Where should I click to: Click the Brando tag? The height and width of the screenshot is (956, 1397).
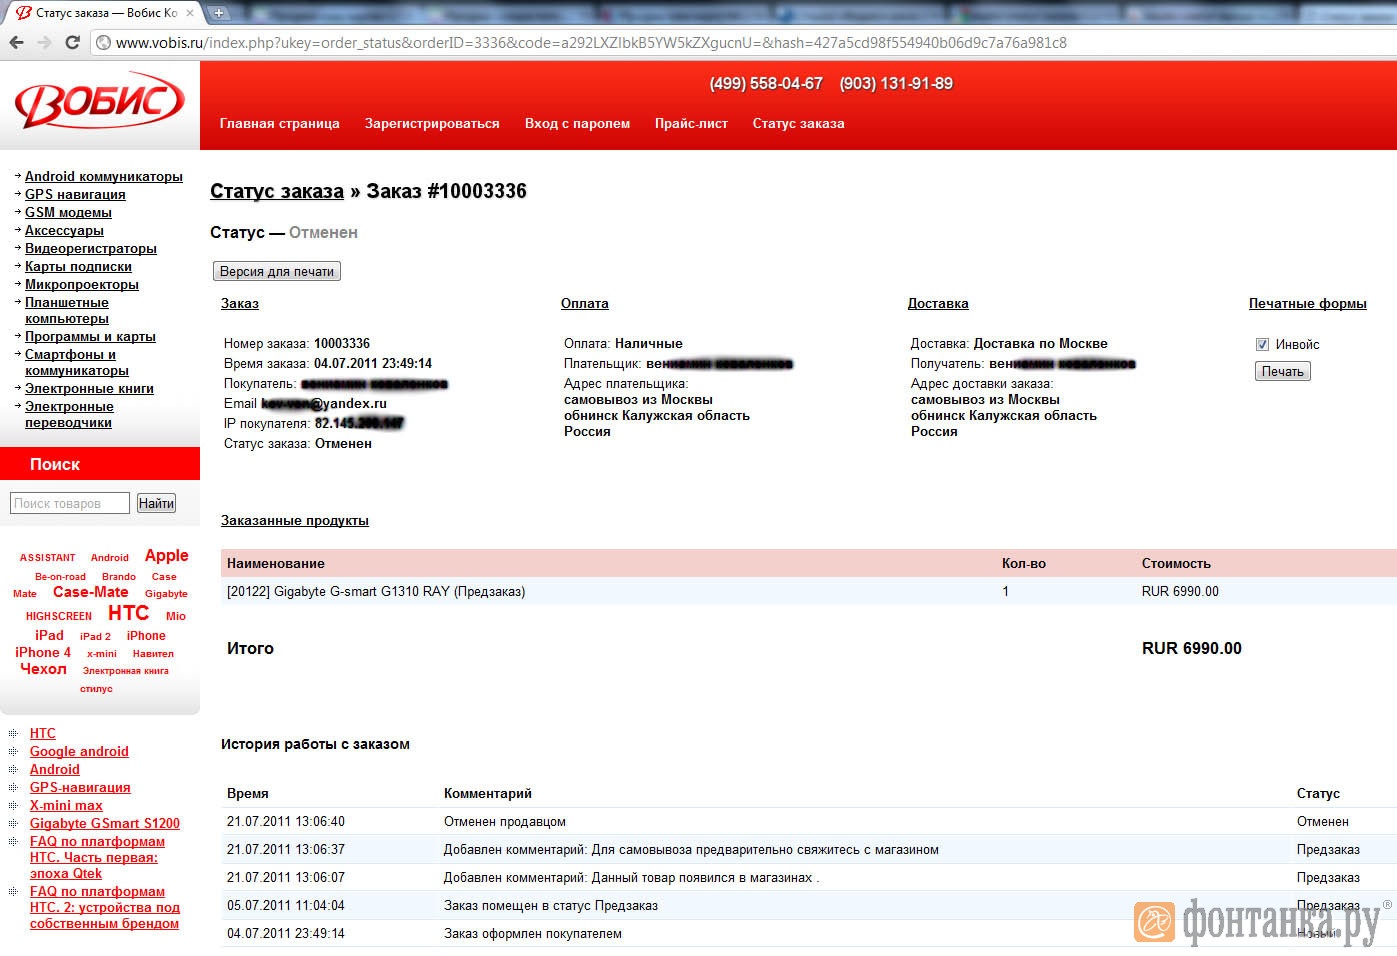click(x=119, y=577)
